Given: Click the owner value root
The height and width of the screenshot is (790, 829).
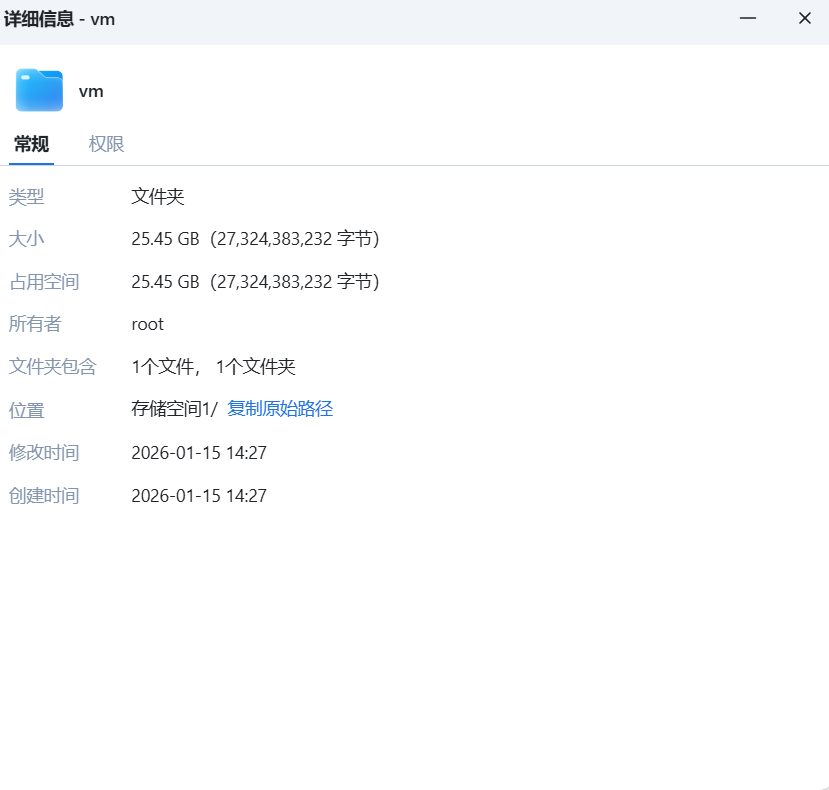Looking at the screenshot, I should (x=147, y=324).
